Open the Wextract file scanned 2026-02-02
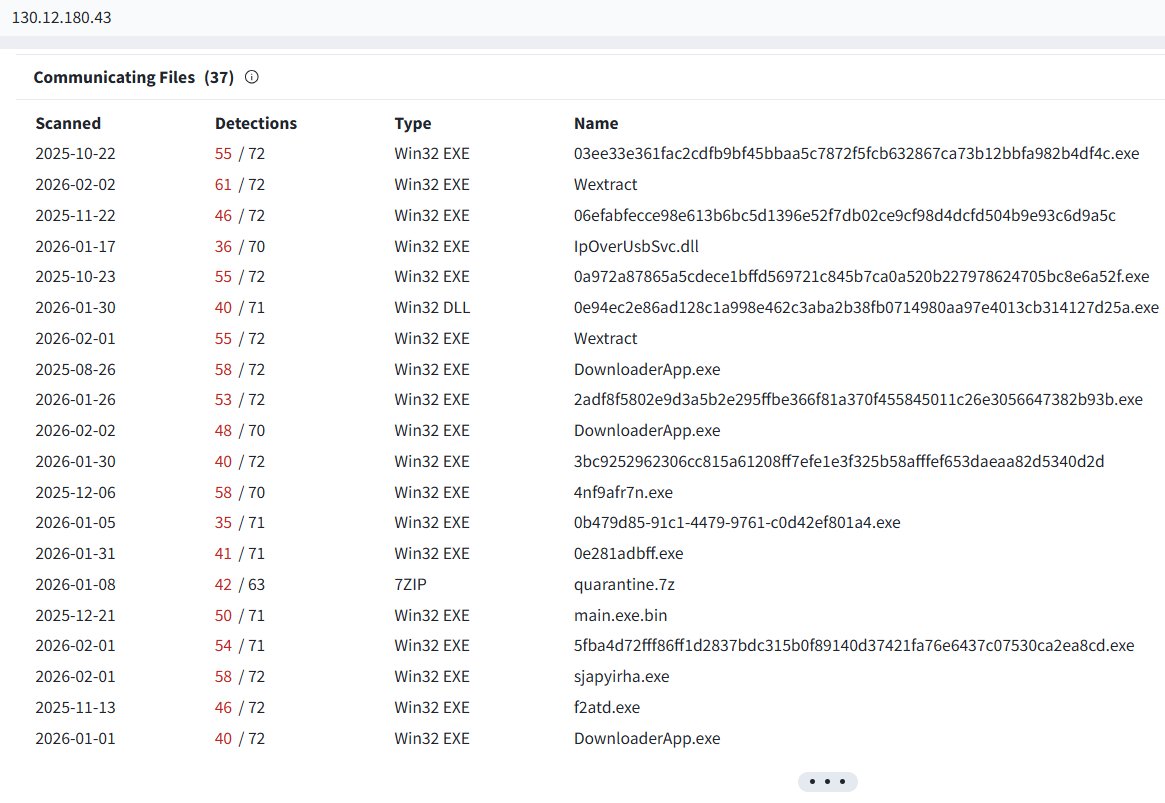This screenshot has height=803, width=1165. tap(606, 184)
